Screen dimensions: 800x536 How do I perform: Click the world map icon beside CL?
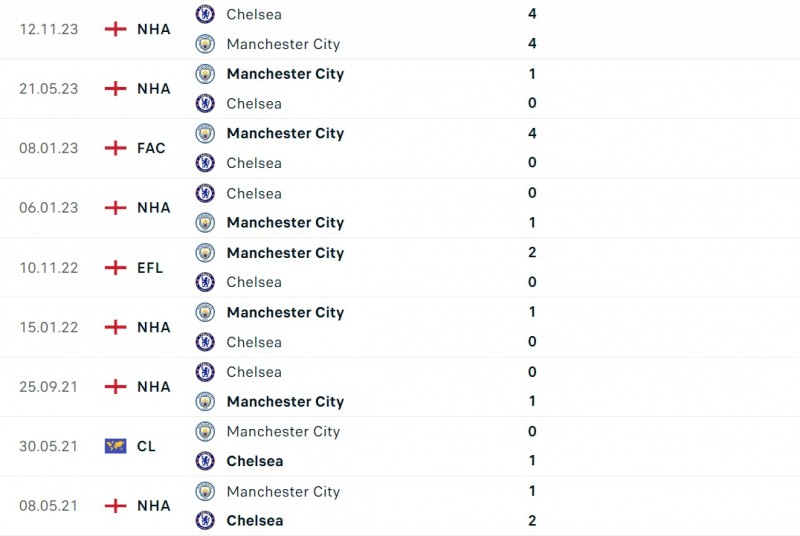[x=116, y=446]
